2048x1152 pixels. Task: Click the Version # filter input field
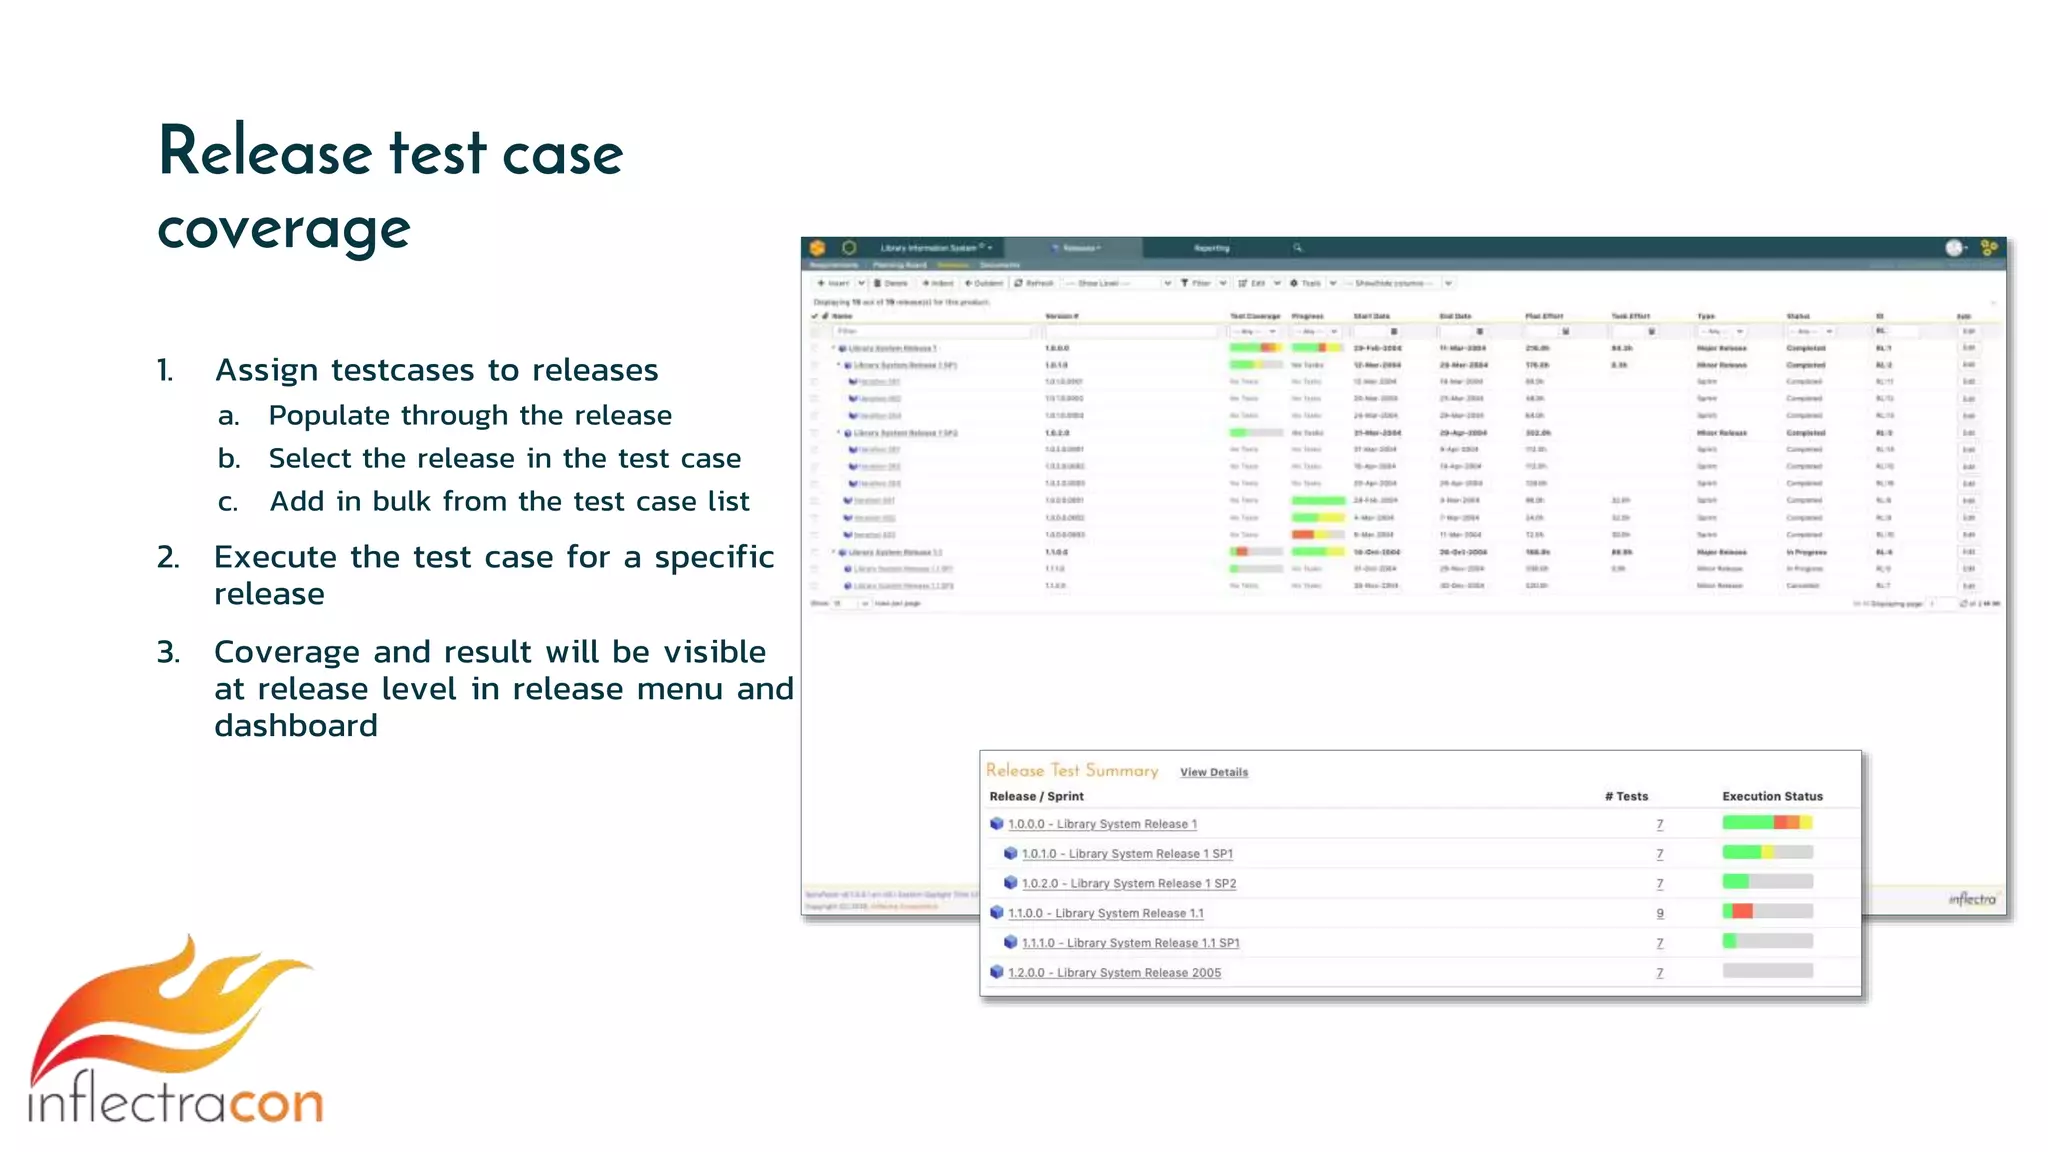coord(1134,332)
